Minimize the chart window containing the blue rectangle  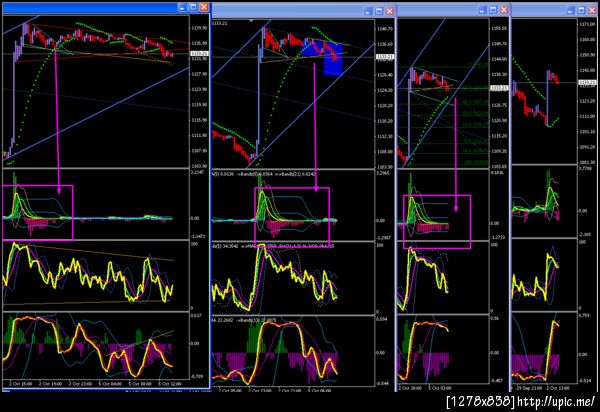[x=368, y=11]
